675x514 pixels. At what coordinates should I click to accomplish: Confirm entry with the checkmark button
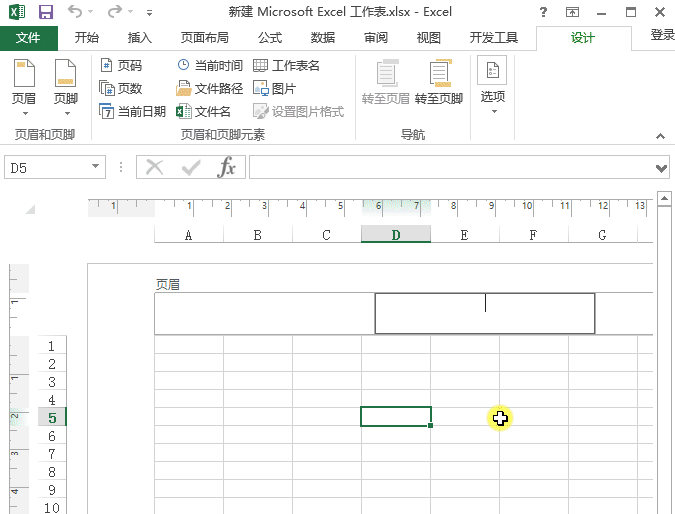pyautogui.click(x=191, y=167)
